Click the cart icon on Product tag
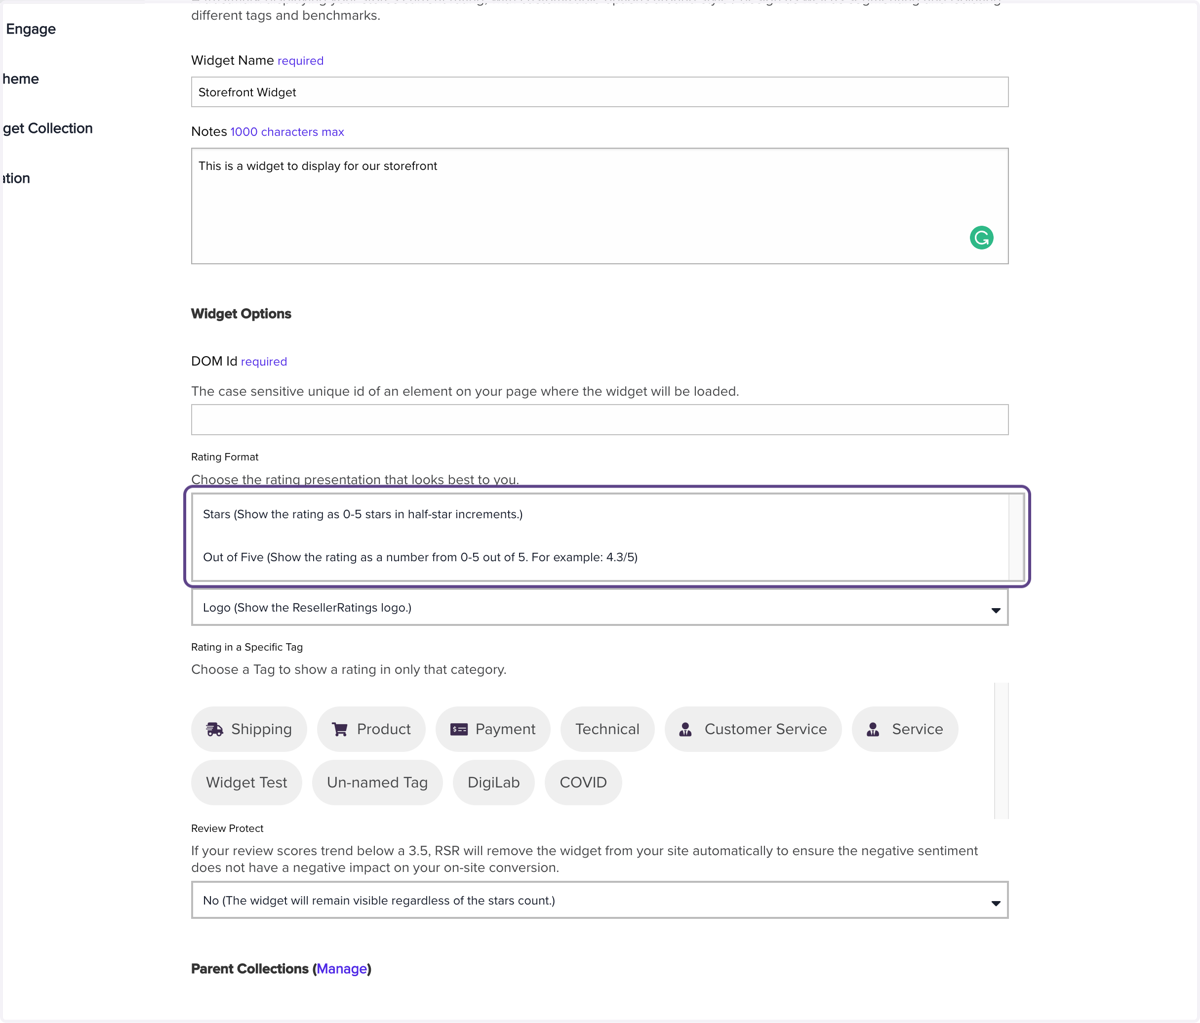This screenshot has width=1200, height=1023. click(340, 729)
